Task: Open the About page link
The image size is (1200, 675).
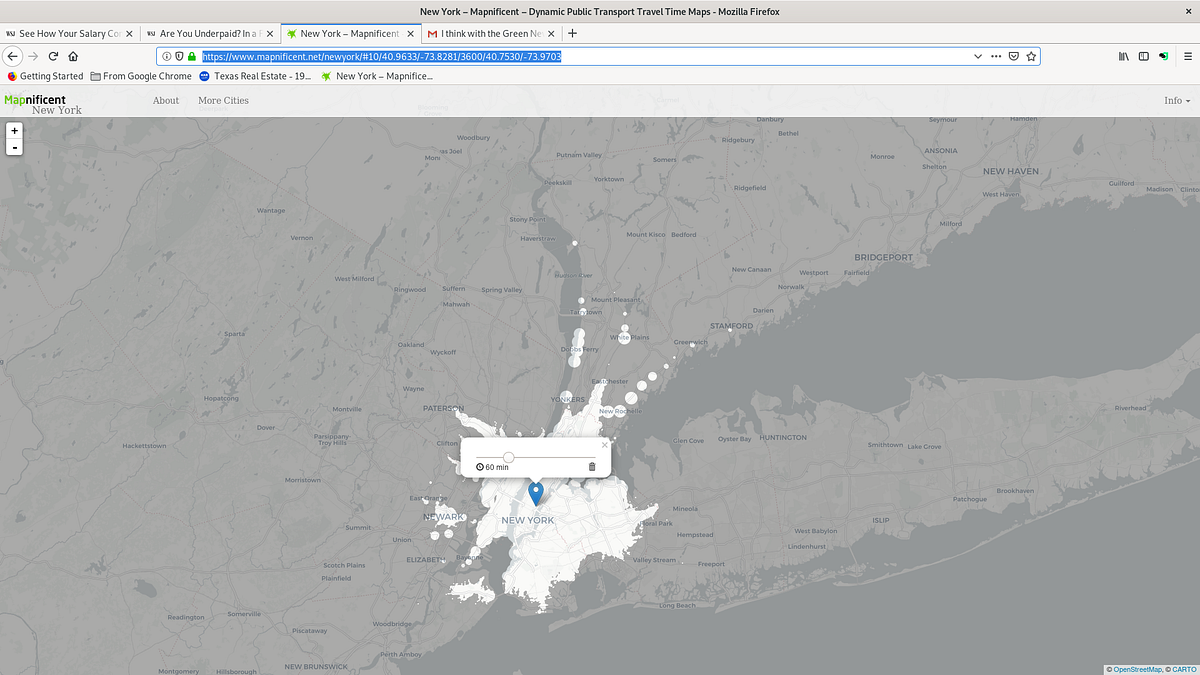Action: [166, 100]
